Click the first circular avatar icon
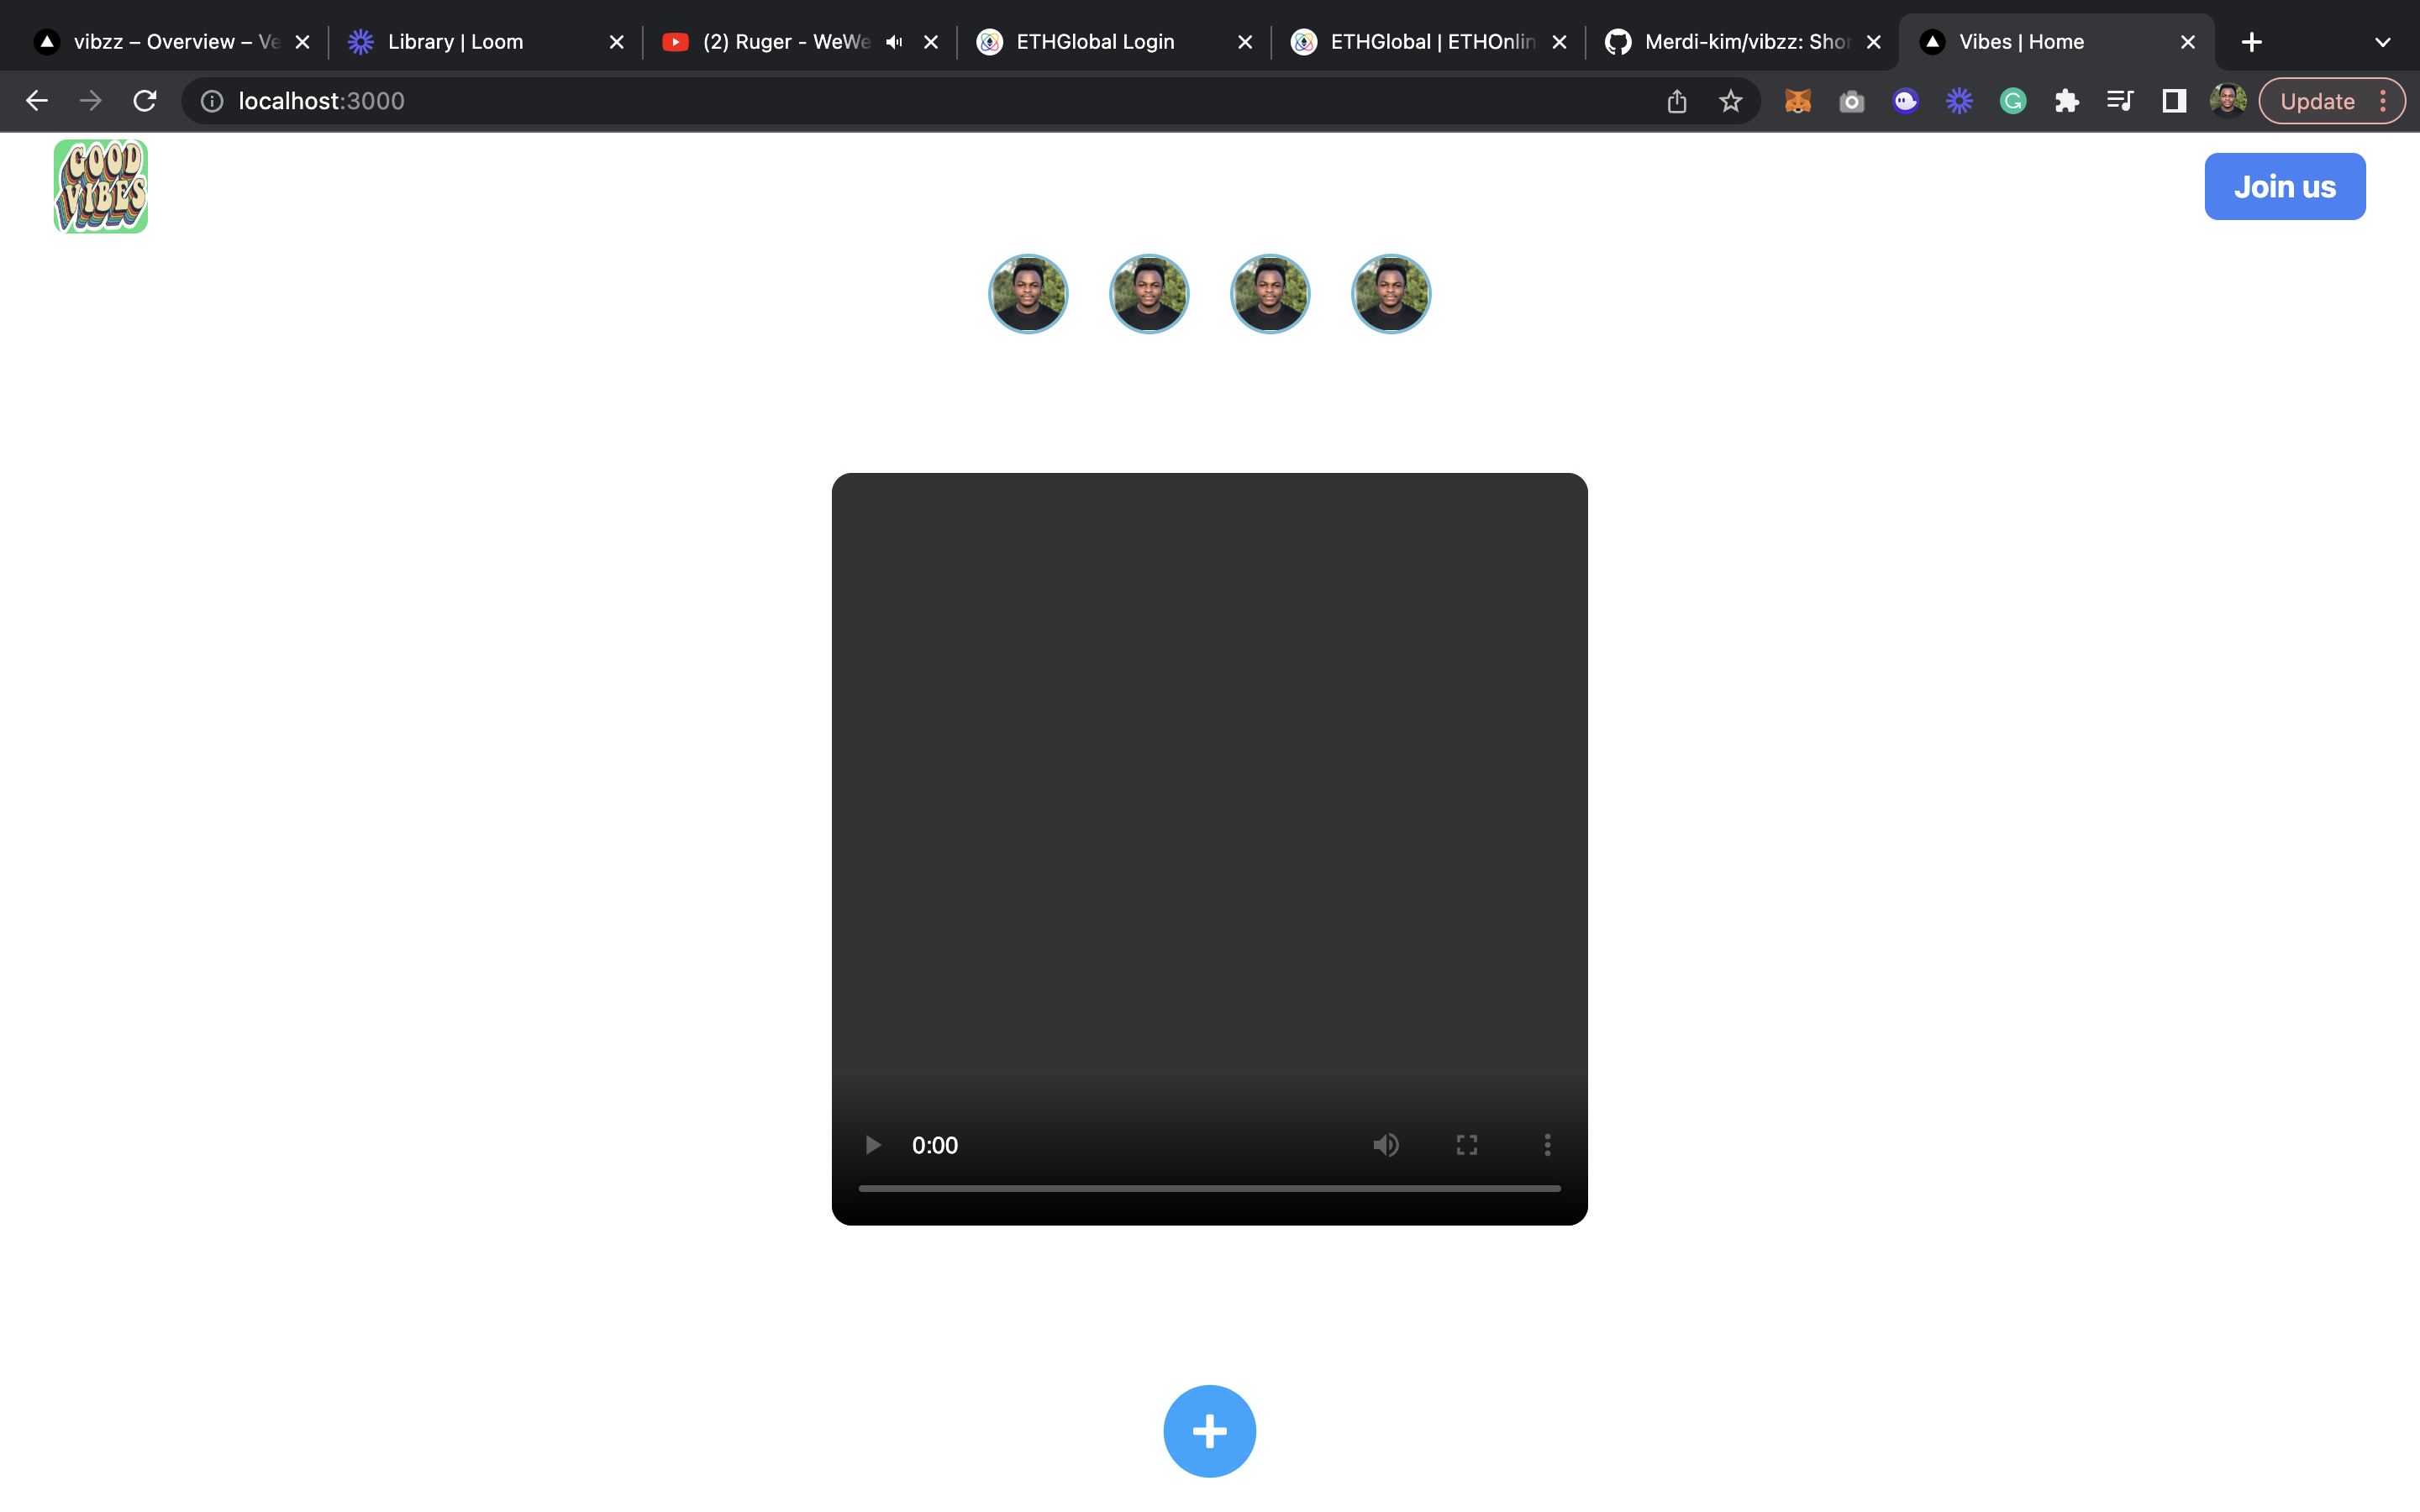Screen dimensions: 2420x1512 pos(1029,292)
